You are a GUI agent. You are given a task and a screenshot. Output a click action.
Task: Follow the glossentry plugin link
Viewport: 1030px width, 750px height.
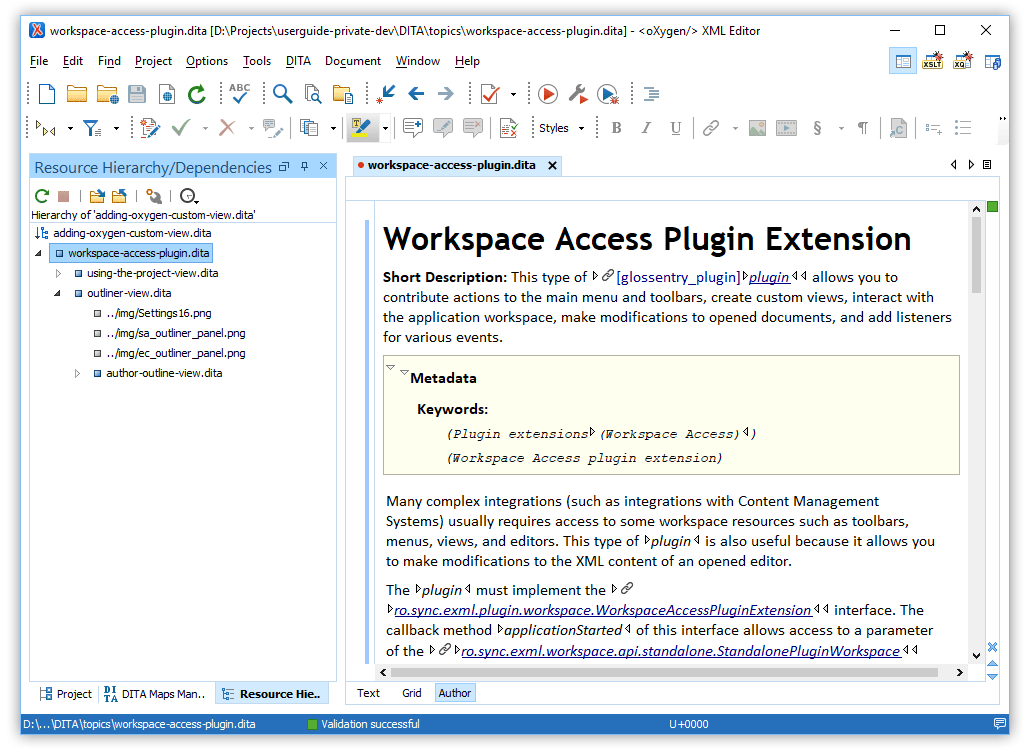[x=769, y=277]
